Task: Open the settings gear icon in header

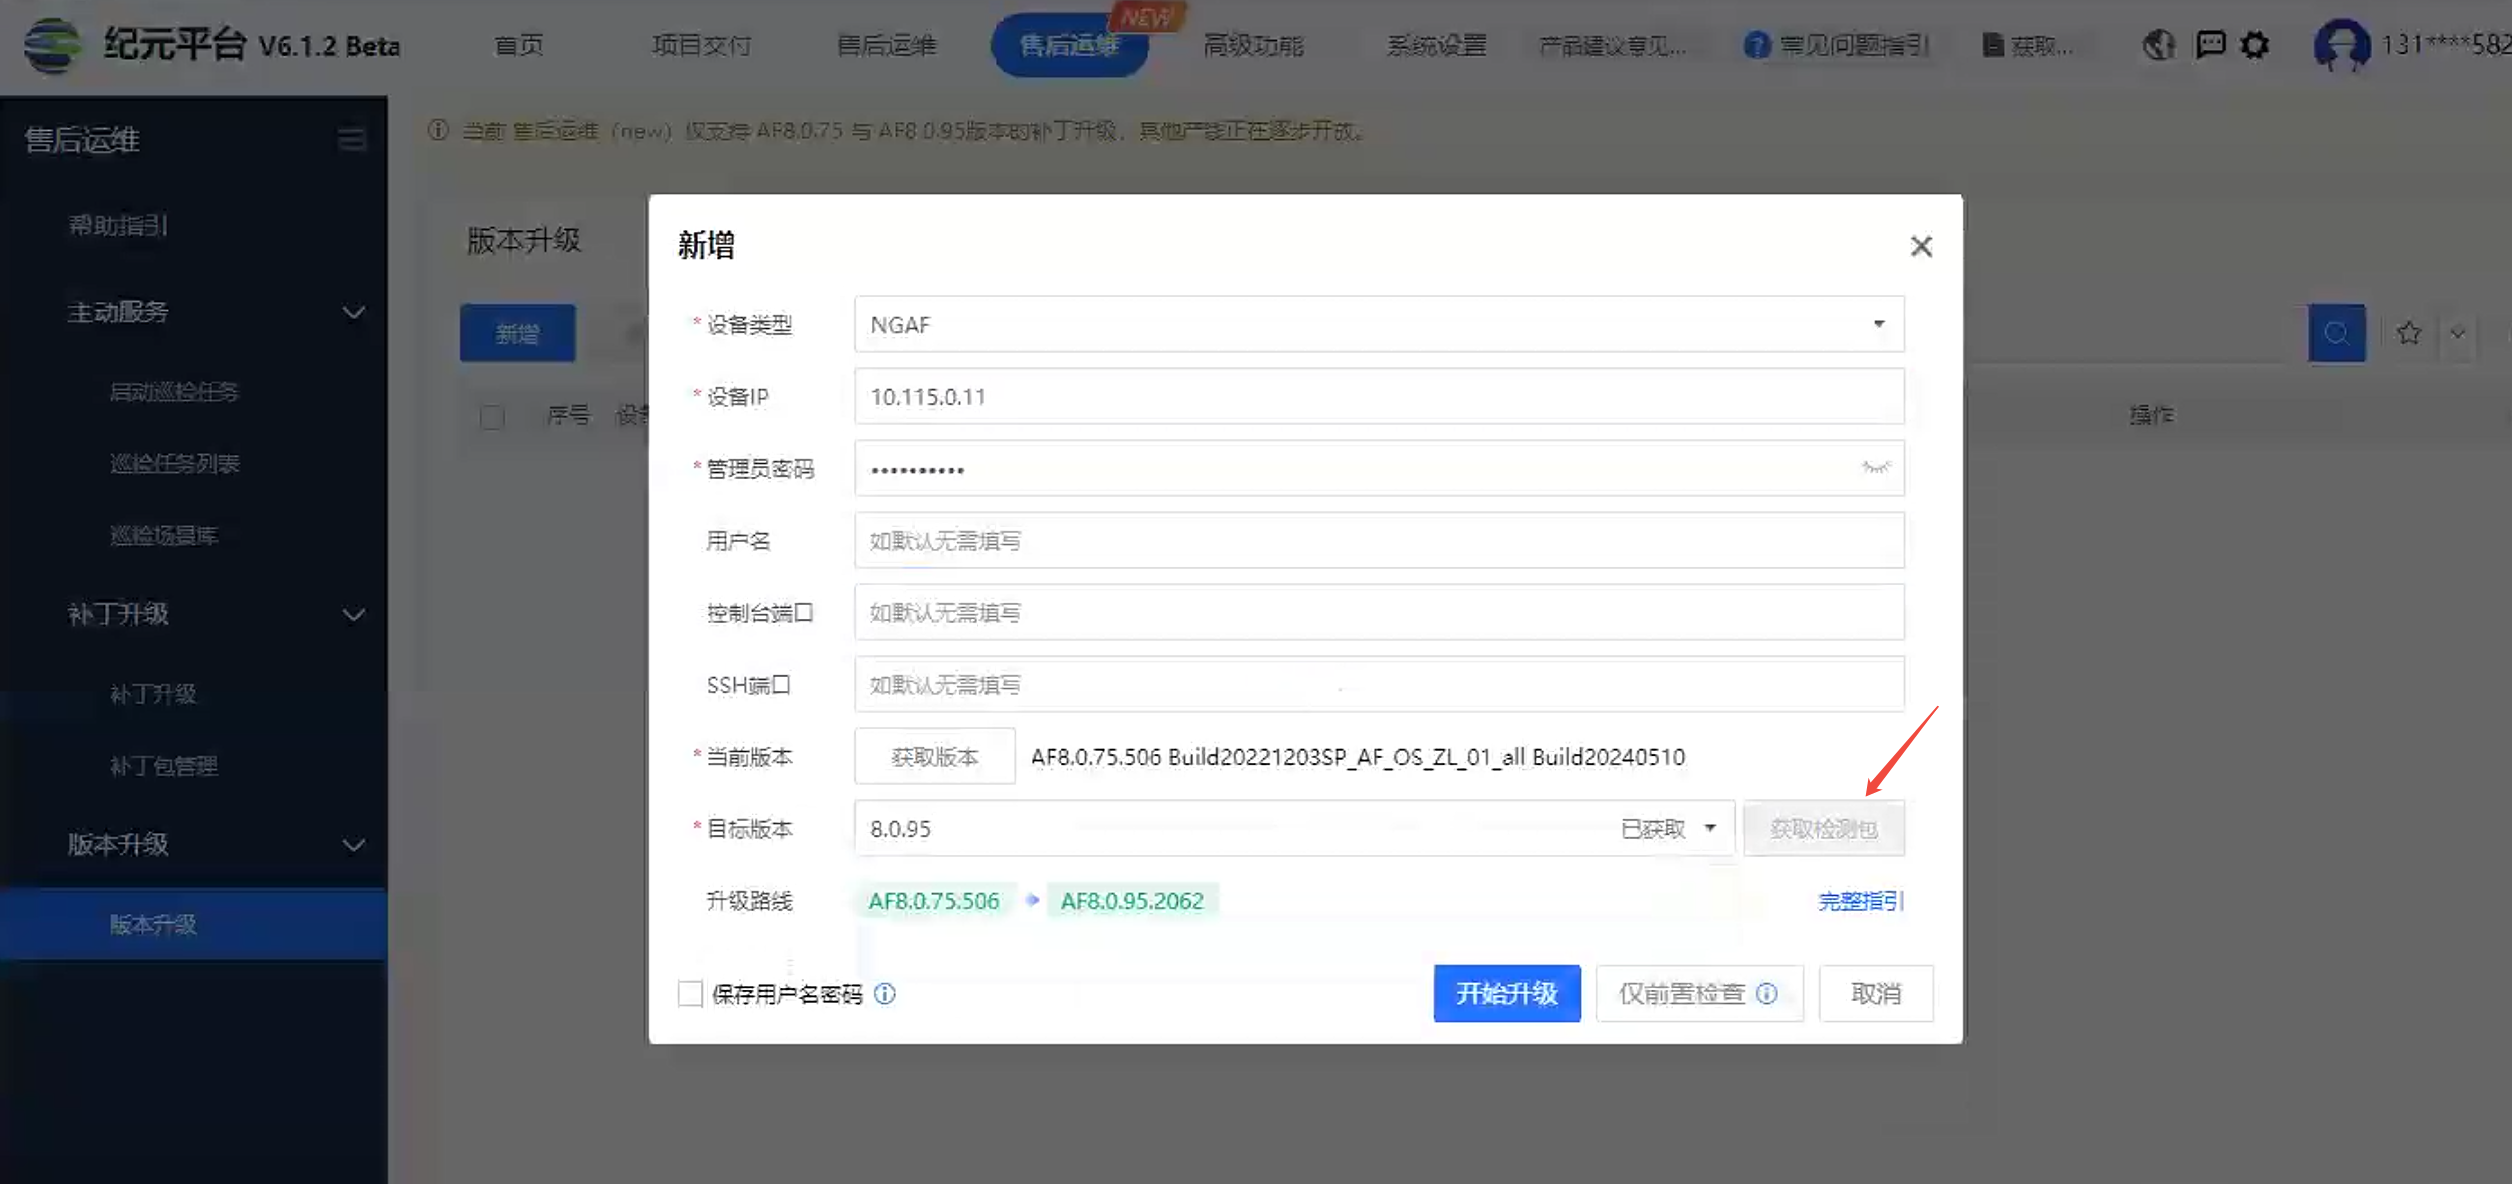Action: click(x=2255, y=45)
